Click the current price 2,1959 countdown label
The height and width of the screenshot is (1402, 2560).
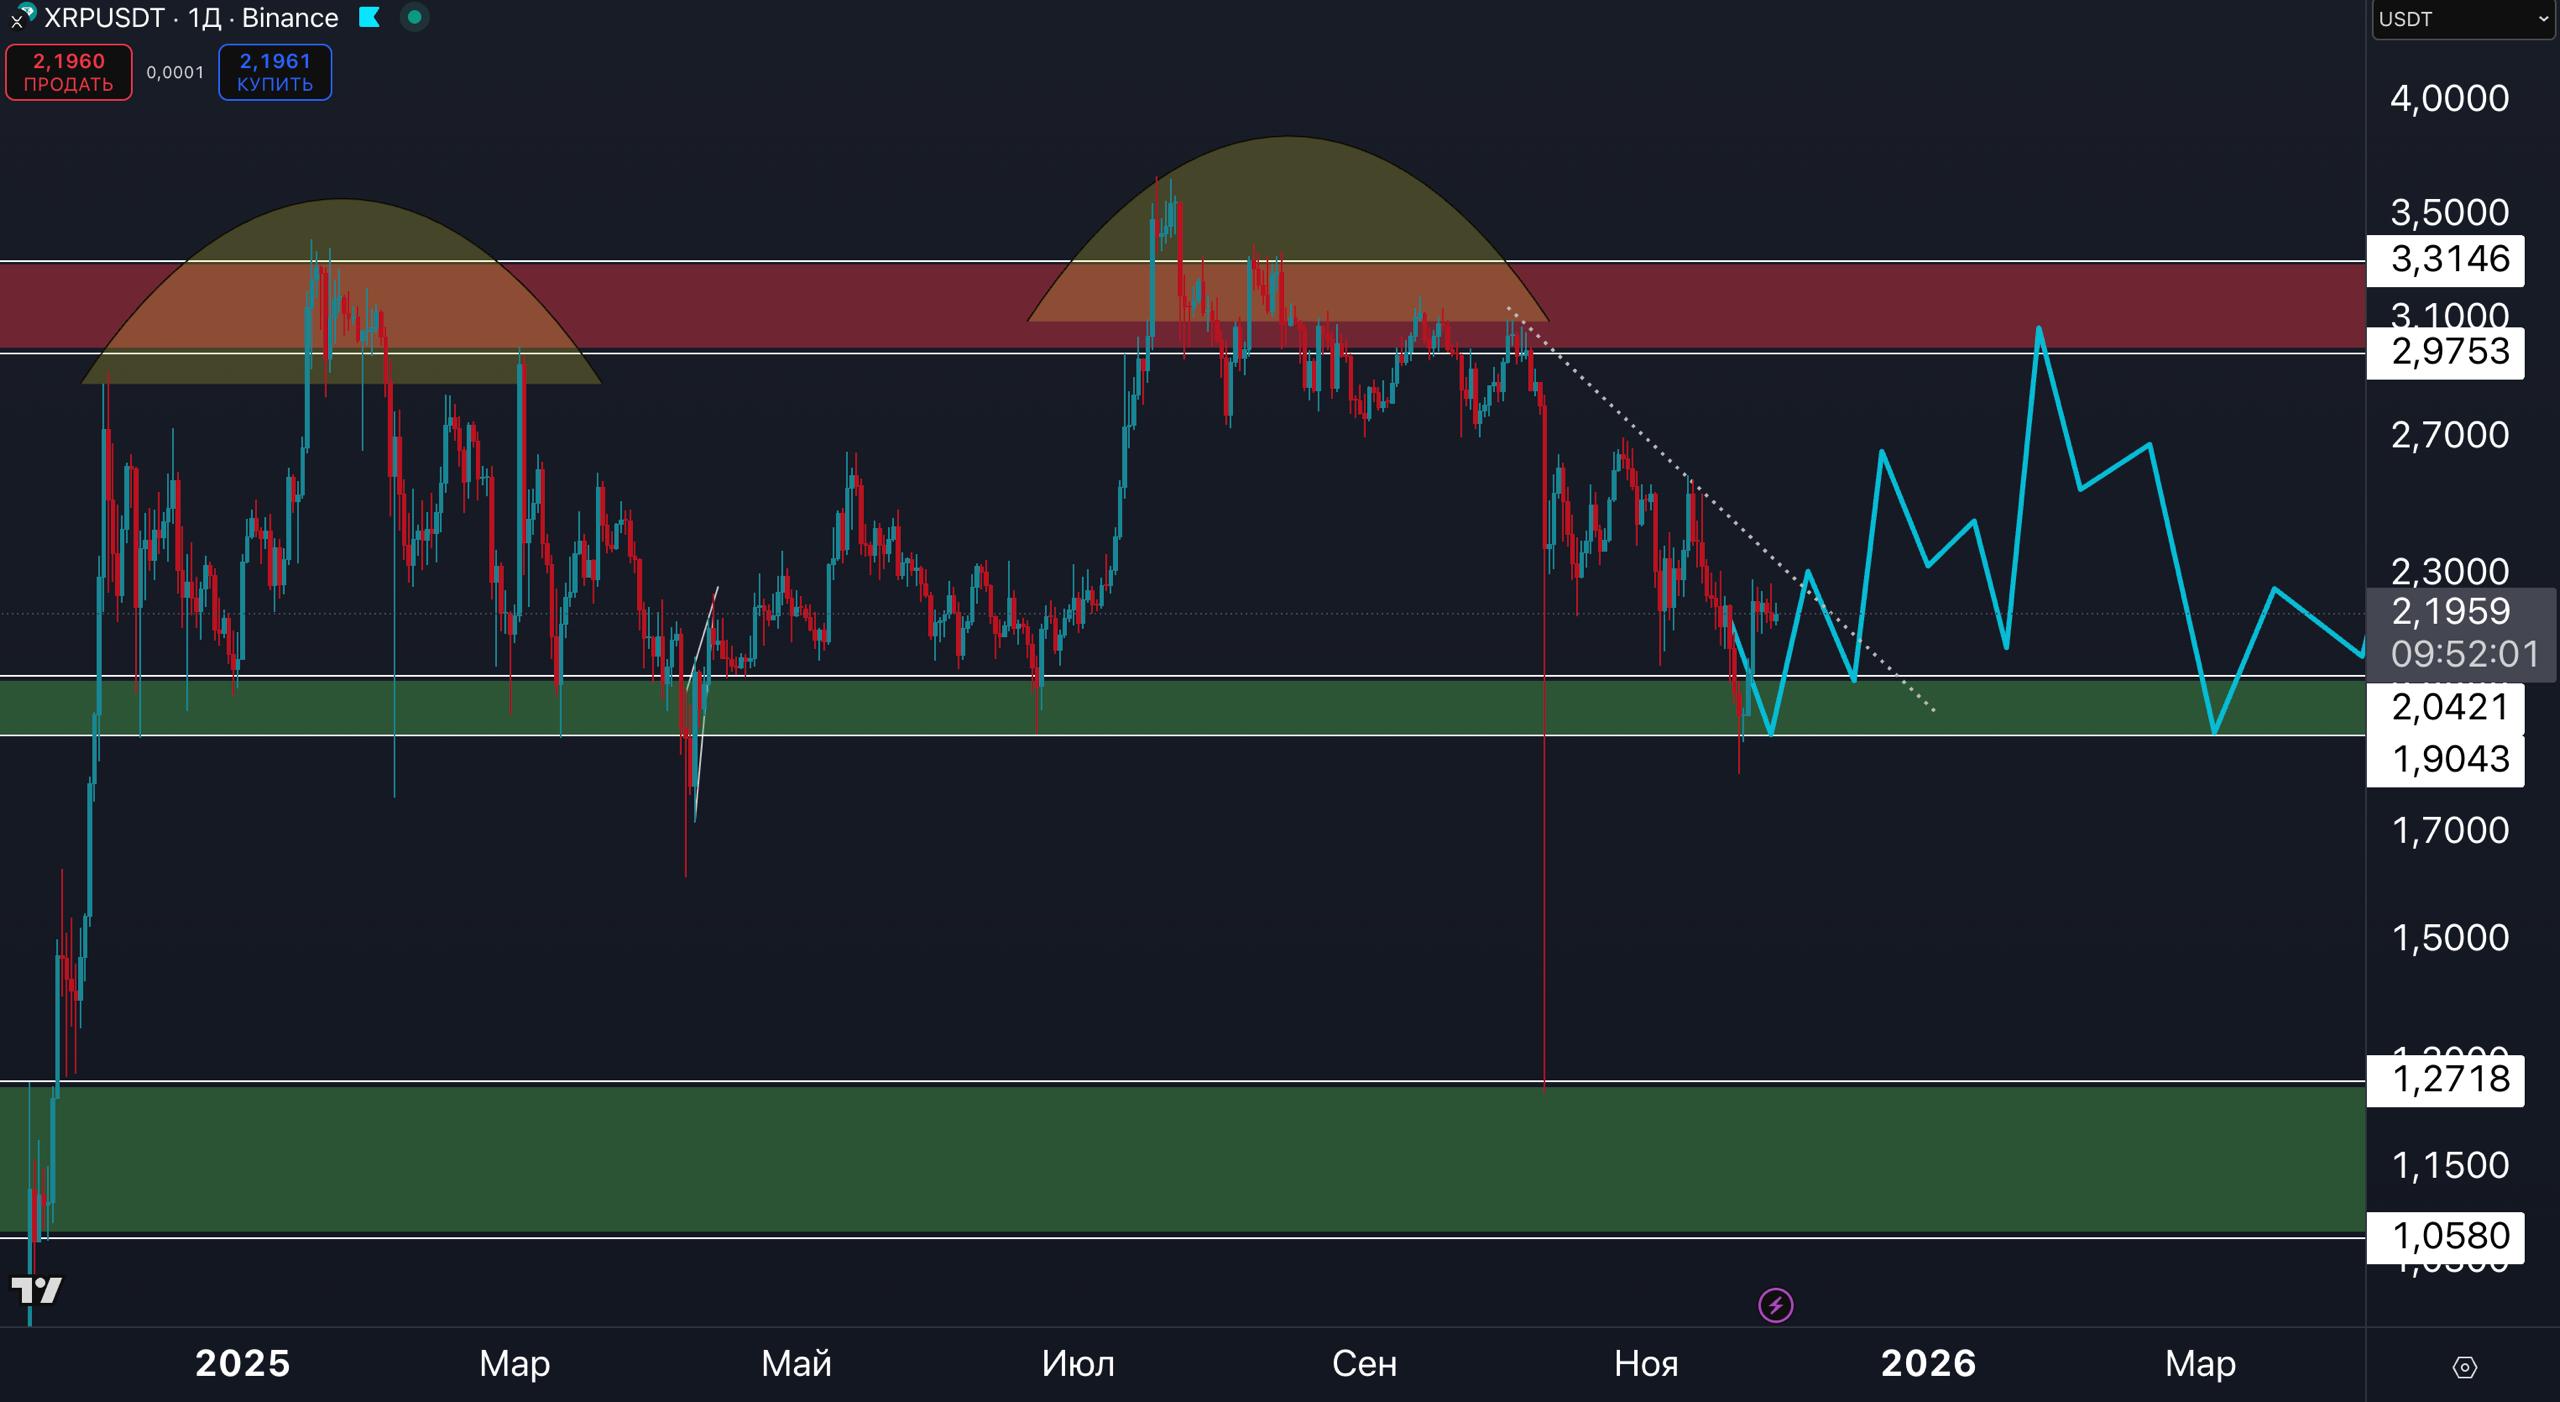coord(2462,632)
